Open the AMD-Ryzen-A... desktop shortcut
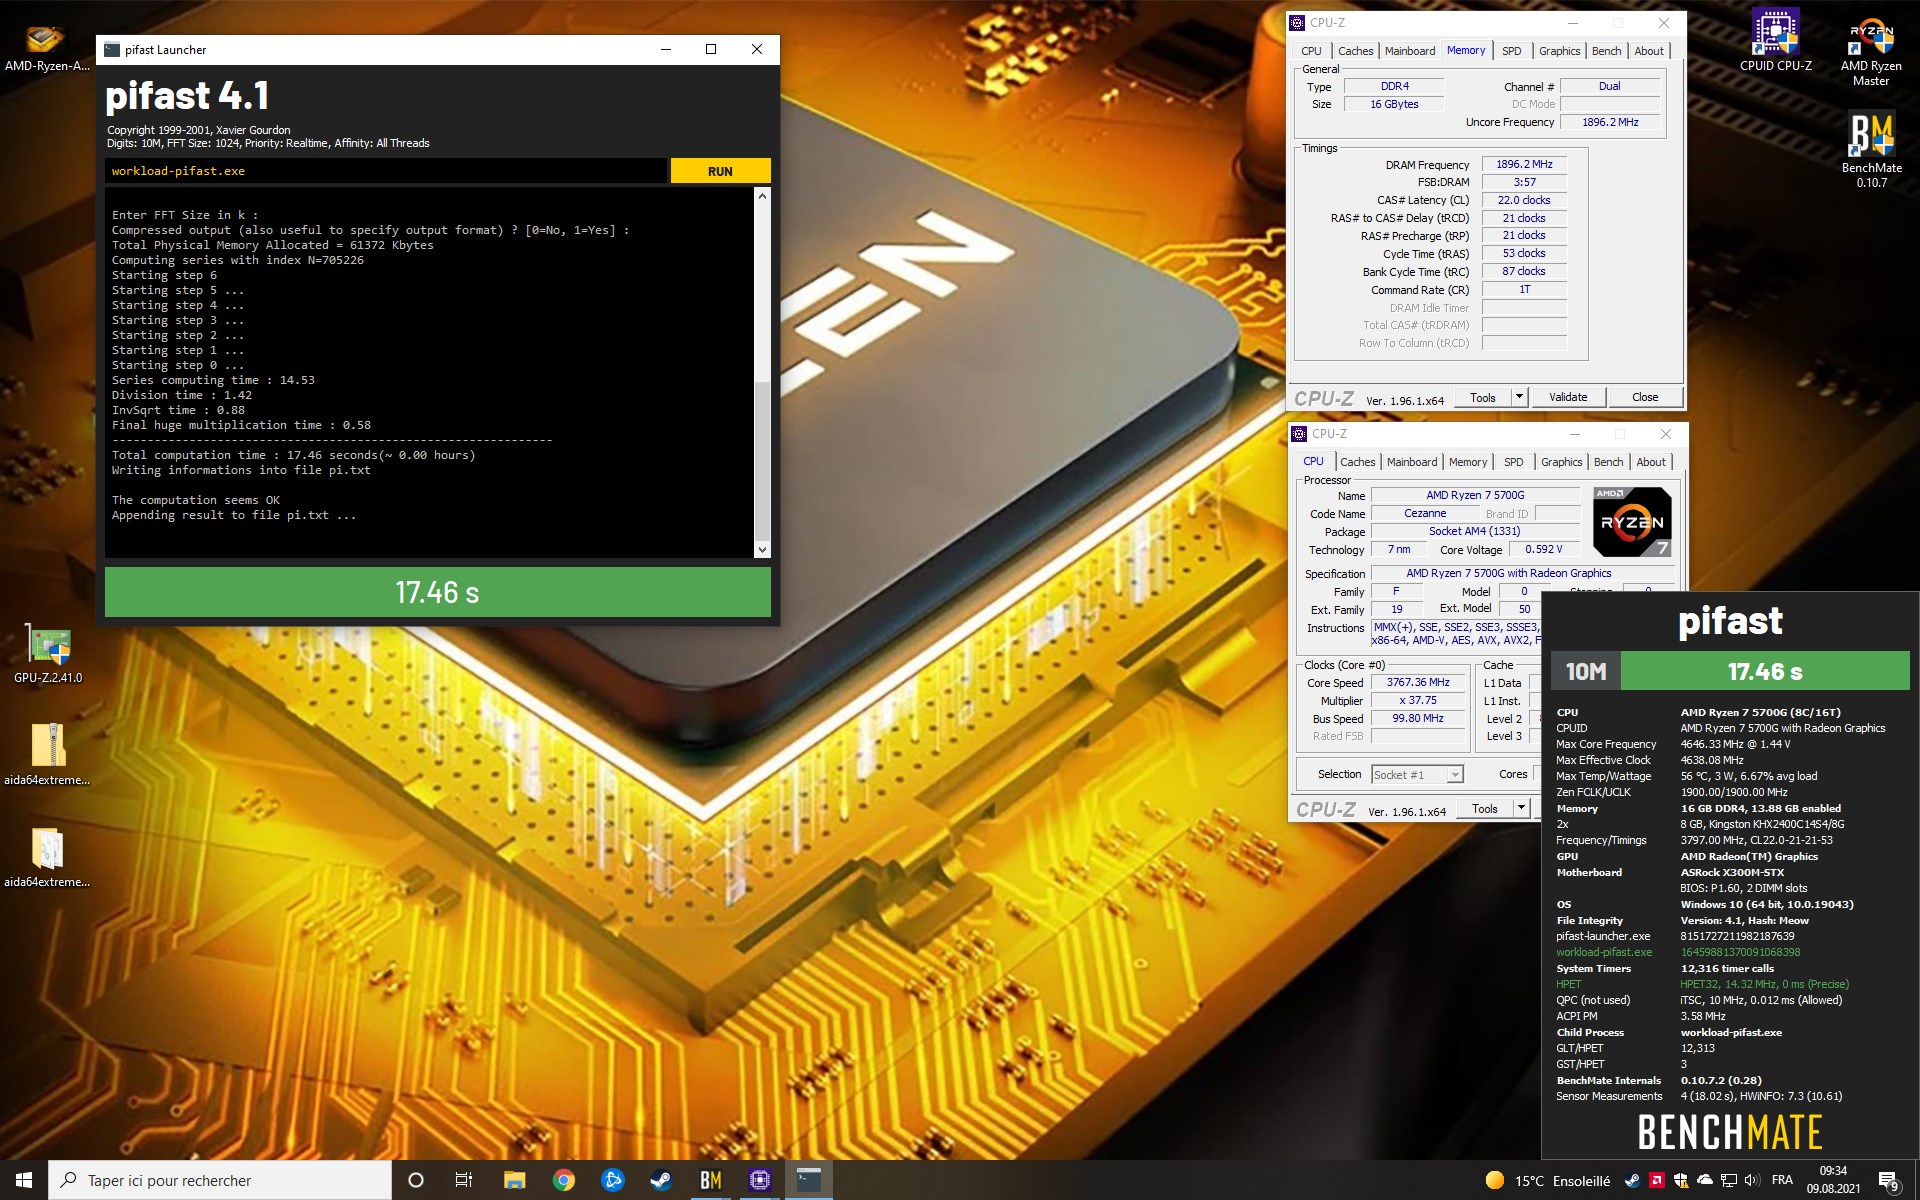The width and height of the screenshot is (1920, 1200). click(x=46, y=48)
